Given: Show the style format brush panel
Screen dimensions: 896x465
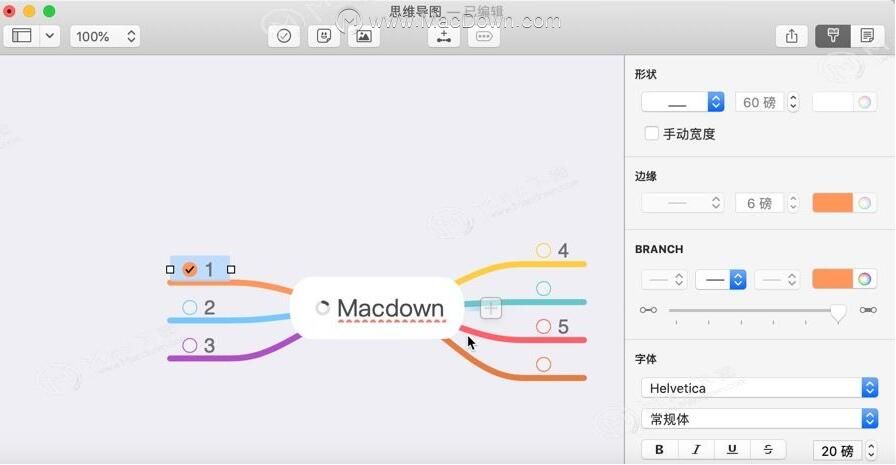Looking at the screenshot, I should coord(833,36).
